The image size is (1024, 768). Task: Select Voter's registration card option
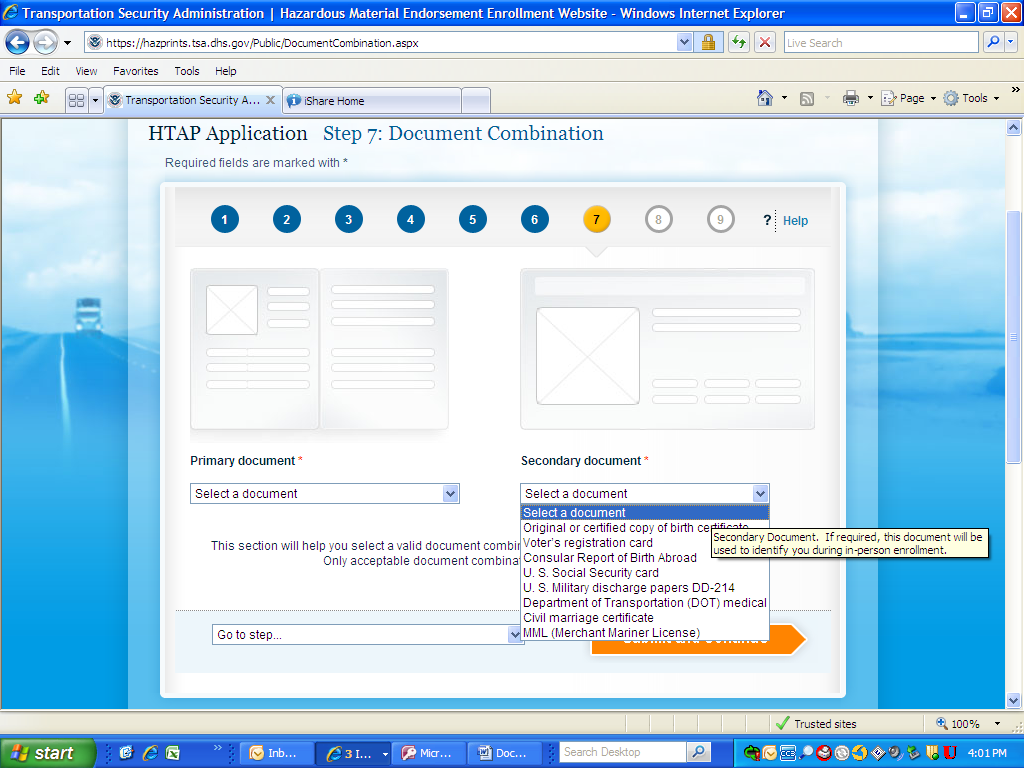point(588,543)
